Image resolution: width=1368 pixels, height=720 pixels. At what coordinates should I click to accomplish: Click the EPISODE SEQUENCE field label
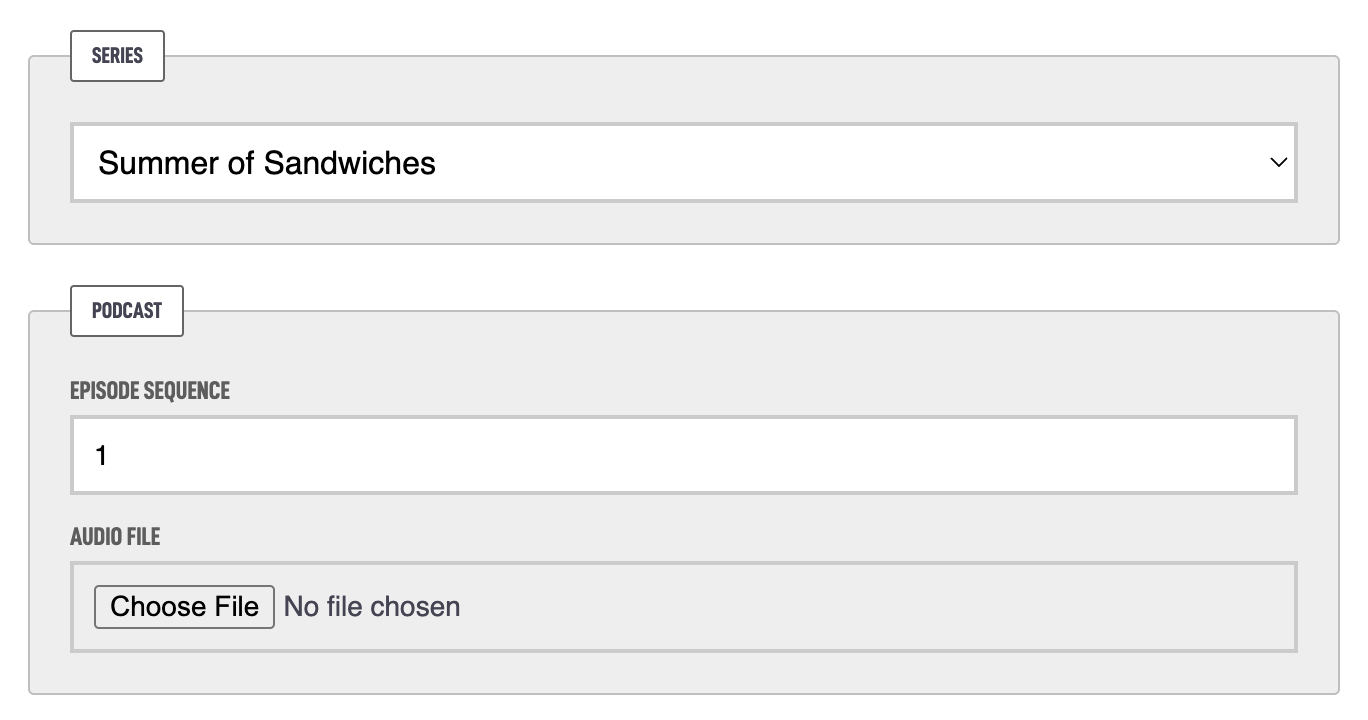pos(150,390)
